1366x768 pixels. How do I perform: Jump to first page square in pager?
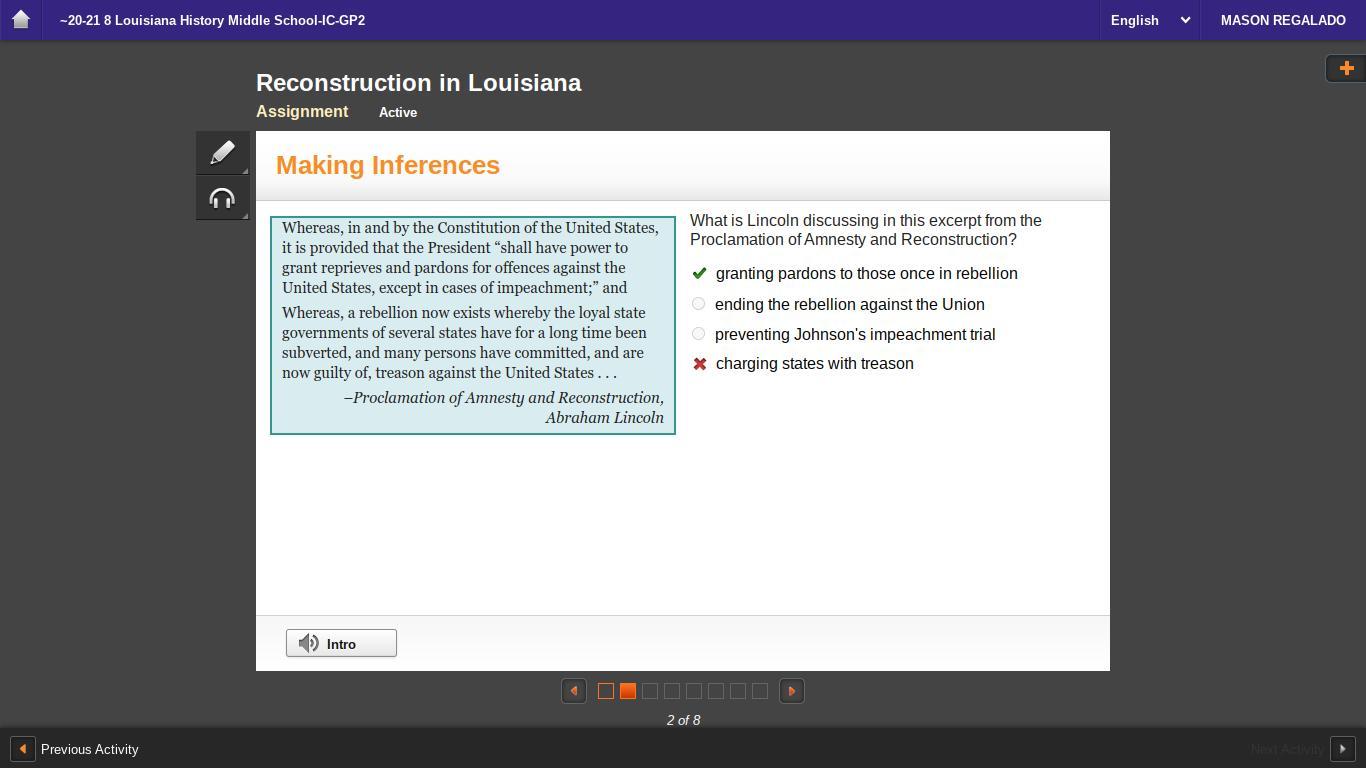click(x=606, y=691)
